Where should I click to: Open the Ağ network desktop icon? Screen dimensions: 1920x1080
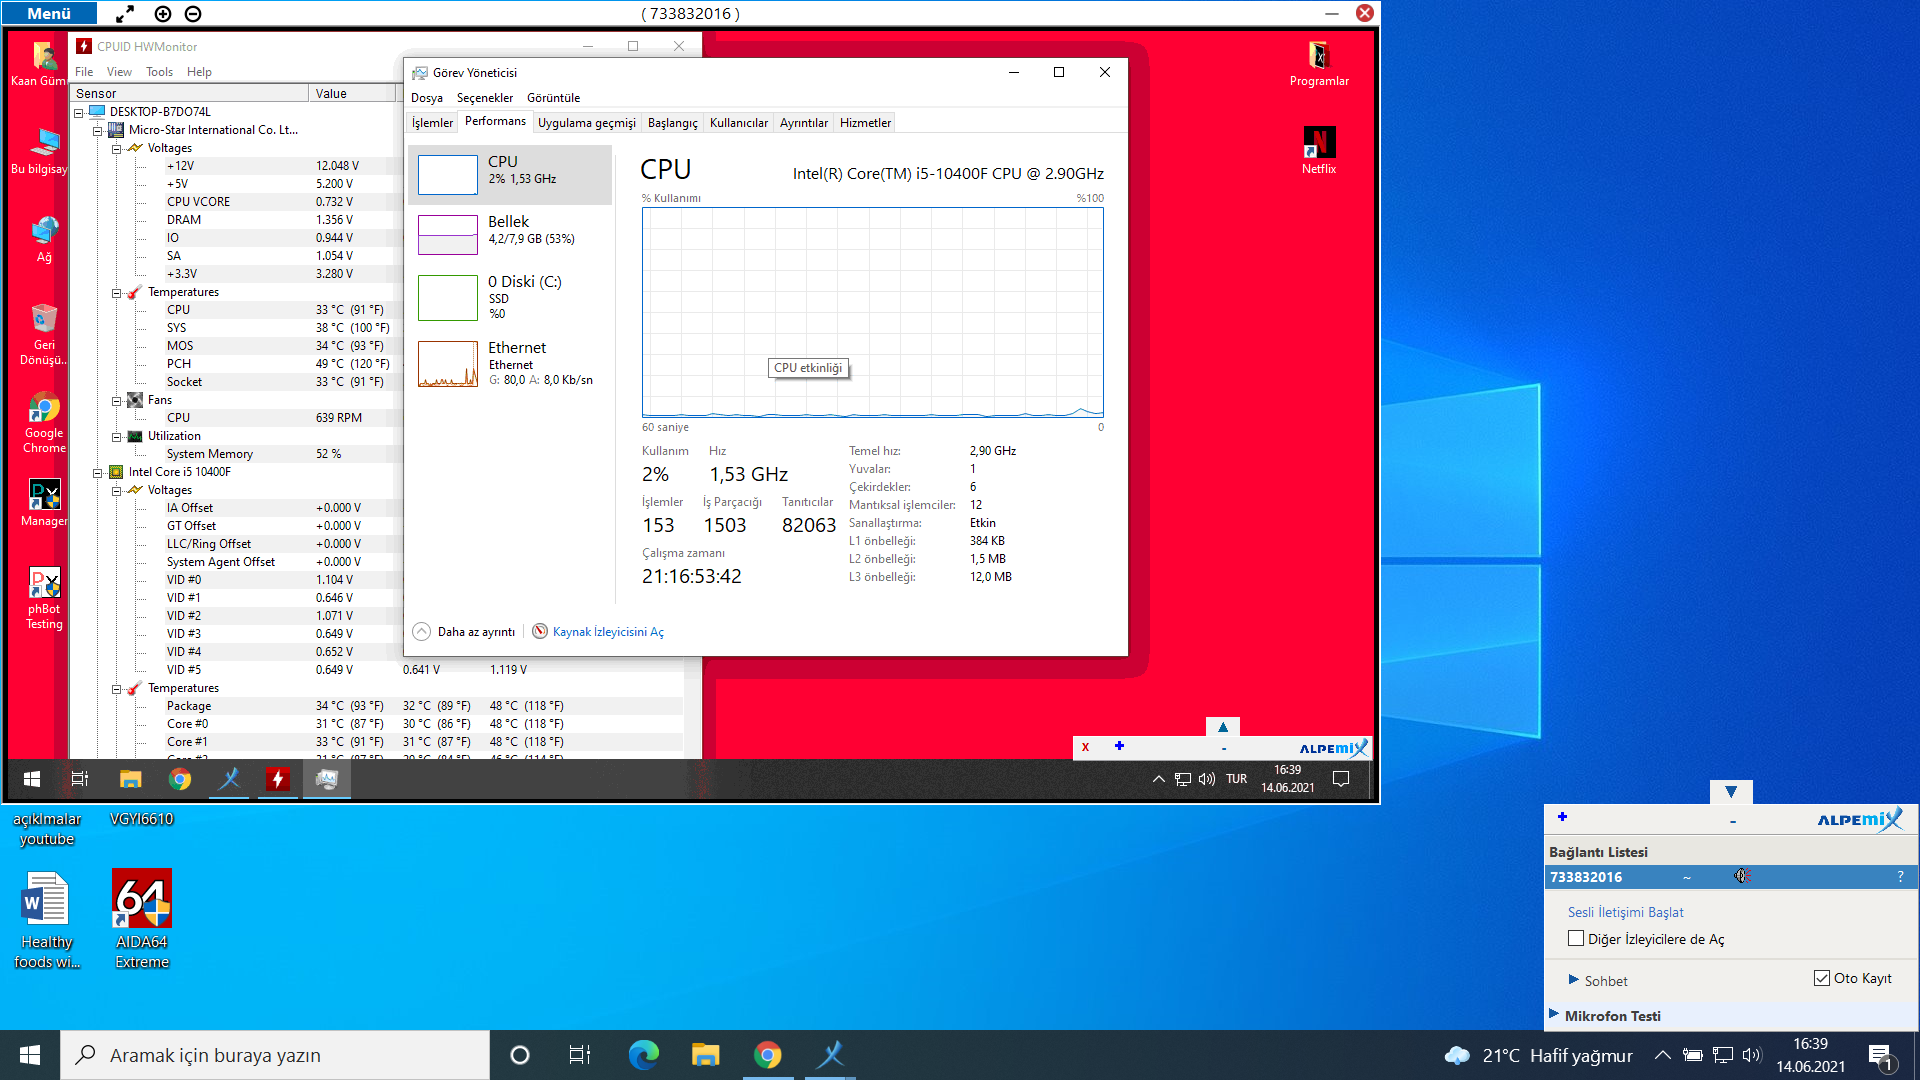pyautogui.click(x=44, y=239)
